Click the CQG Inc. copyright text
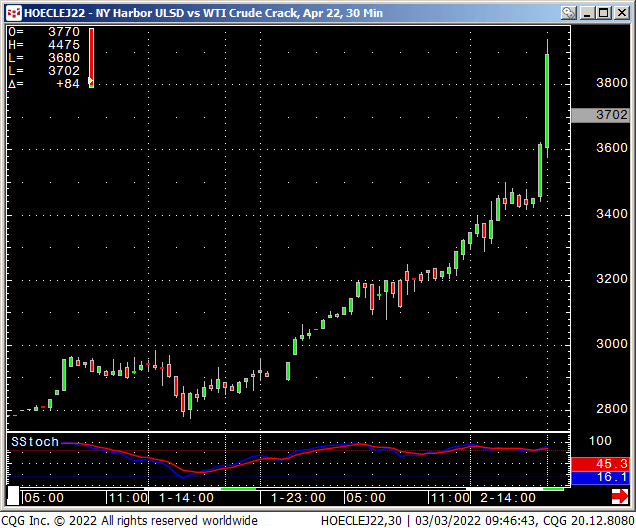 [129, 521]
